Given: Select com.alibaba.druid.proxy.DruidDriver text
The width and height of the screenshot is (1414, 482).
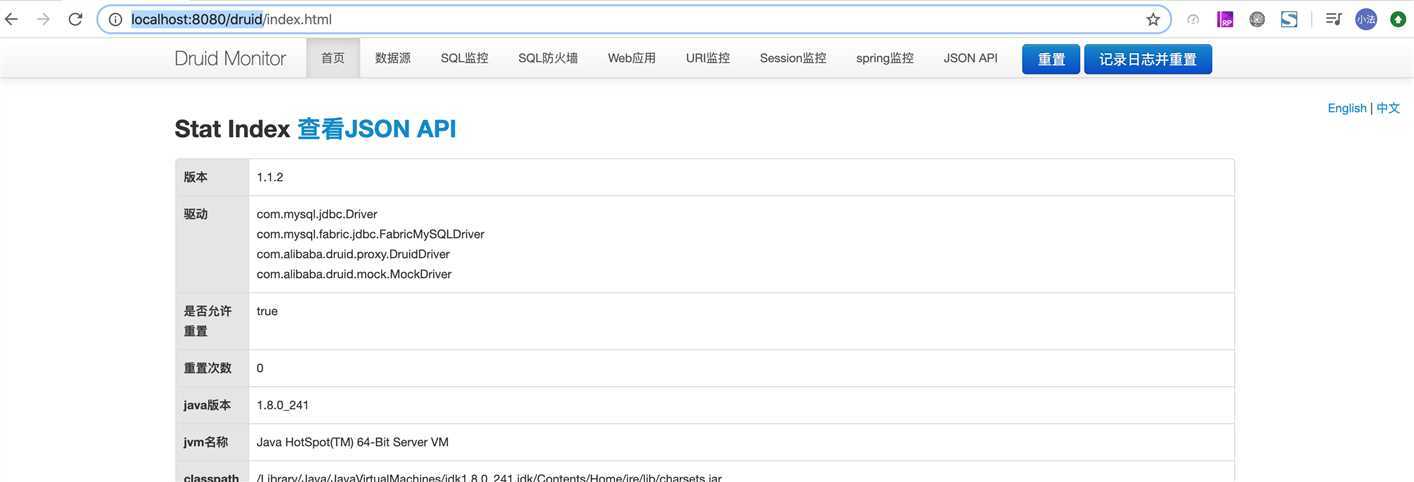Looking at the screenshot, I should tap(353, 254).
